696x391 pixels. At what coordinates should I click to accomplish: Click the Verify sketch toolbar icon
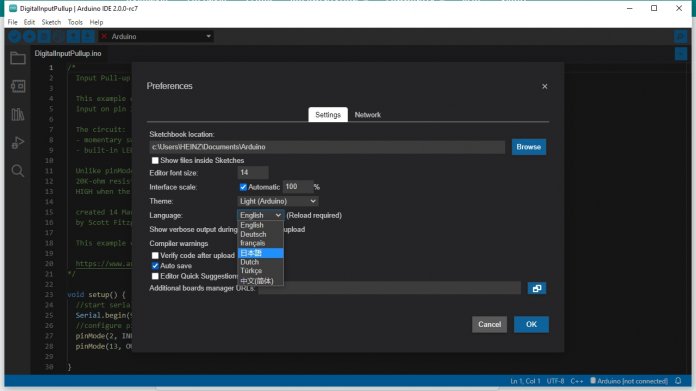15,36
